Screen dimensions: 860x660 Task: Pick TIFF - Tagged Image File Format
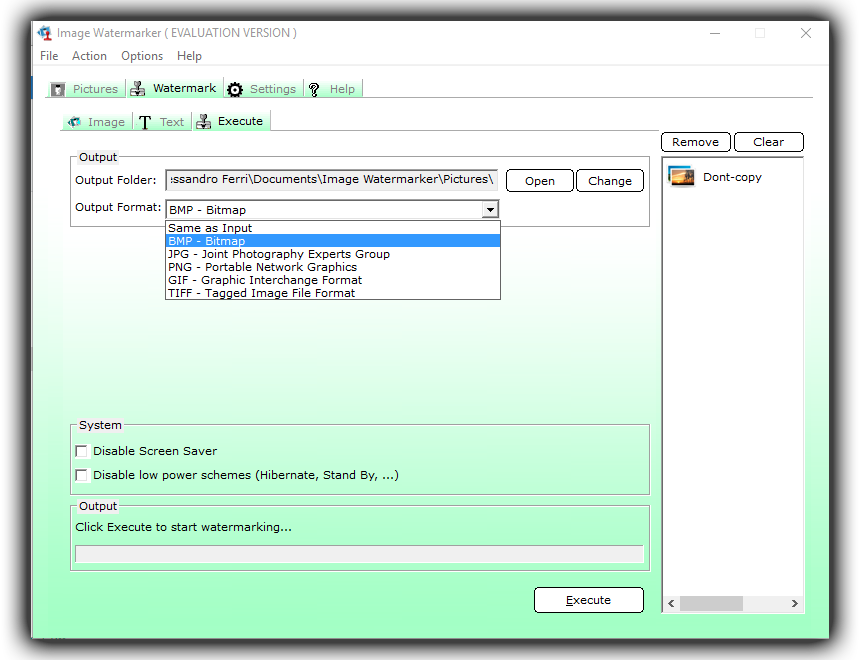coord(332,293)
